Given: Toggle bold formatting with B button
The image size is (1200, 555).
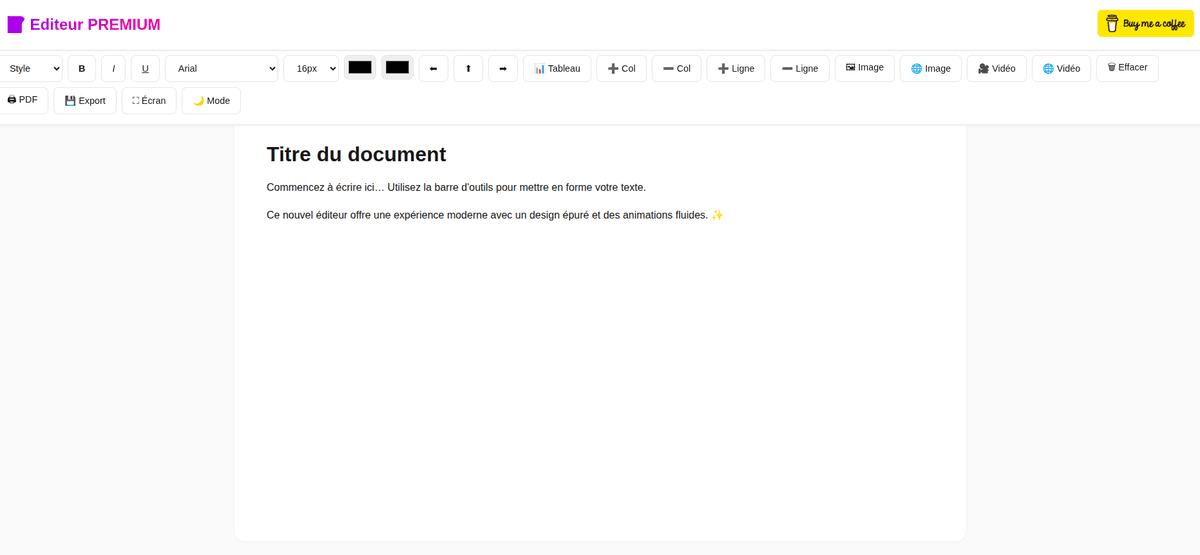Looking at the screenshot, I should point(82,69).
